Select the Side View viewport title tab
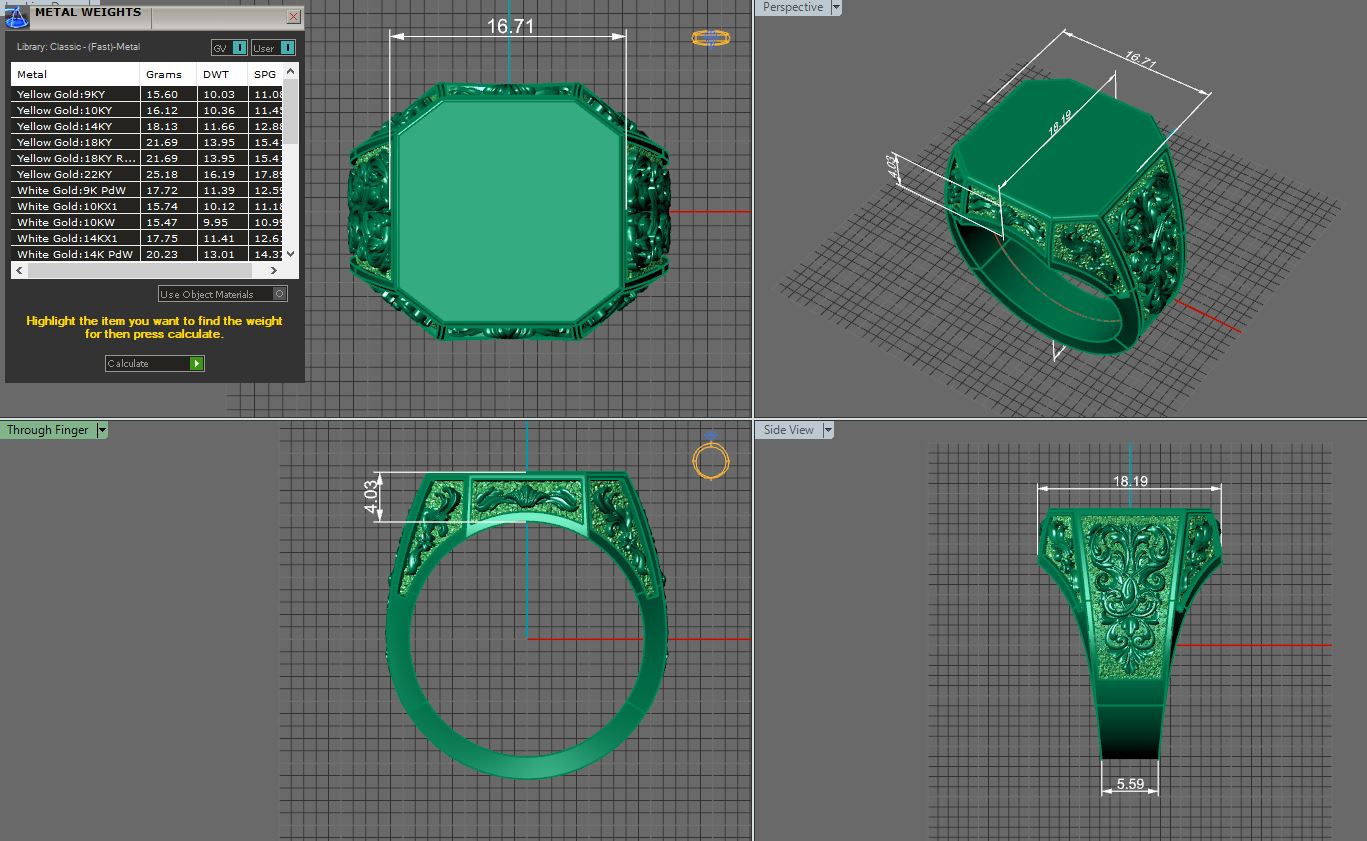The image size is (1367, 841). point(789,430)
